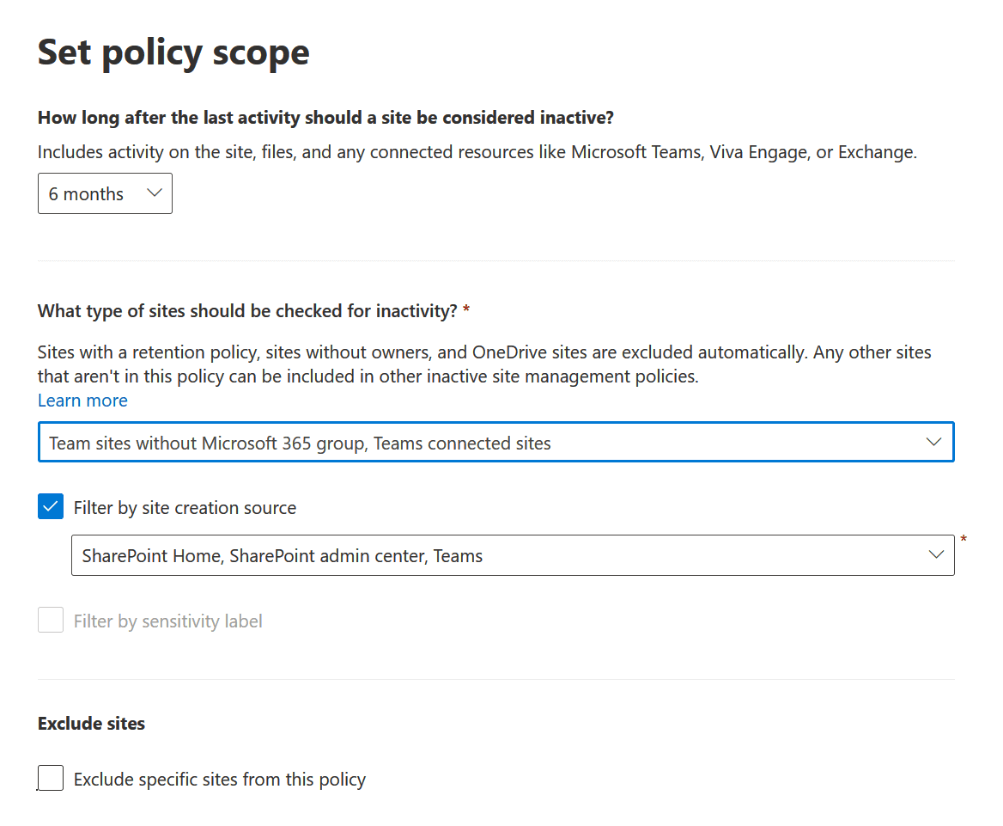Click the SharePoint Home, Teams source selector
Viewport: 1003px width, 826px height.
tap(512, 555)
